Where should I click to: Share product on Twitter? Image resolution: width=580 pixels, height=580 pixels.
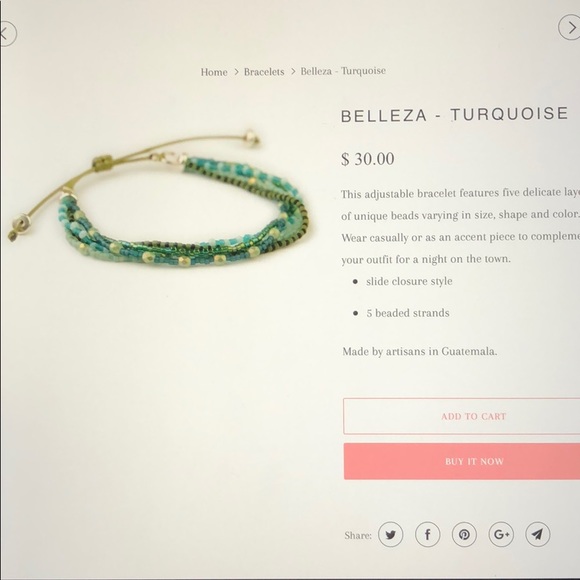point(390,535)
